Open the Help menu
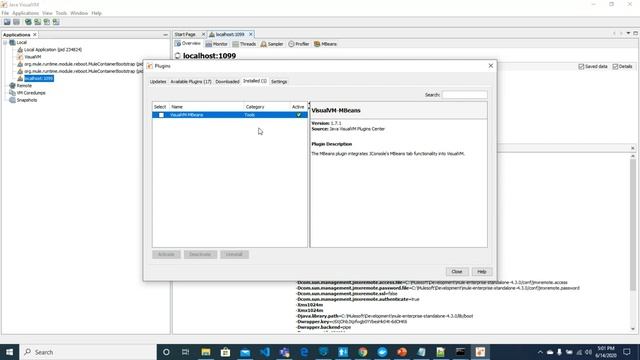640x360 pixels. click(97, 13)
